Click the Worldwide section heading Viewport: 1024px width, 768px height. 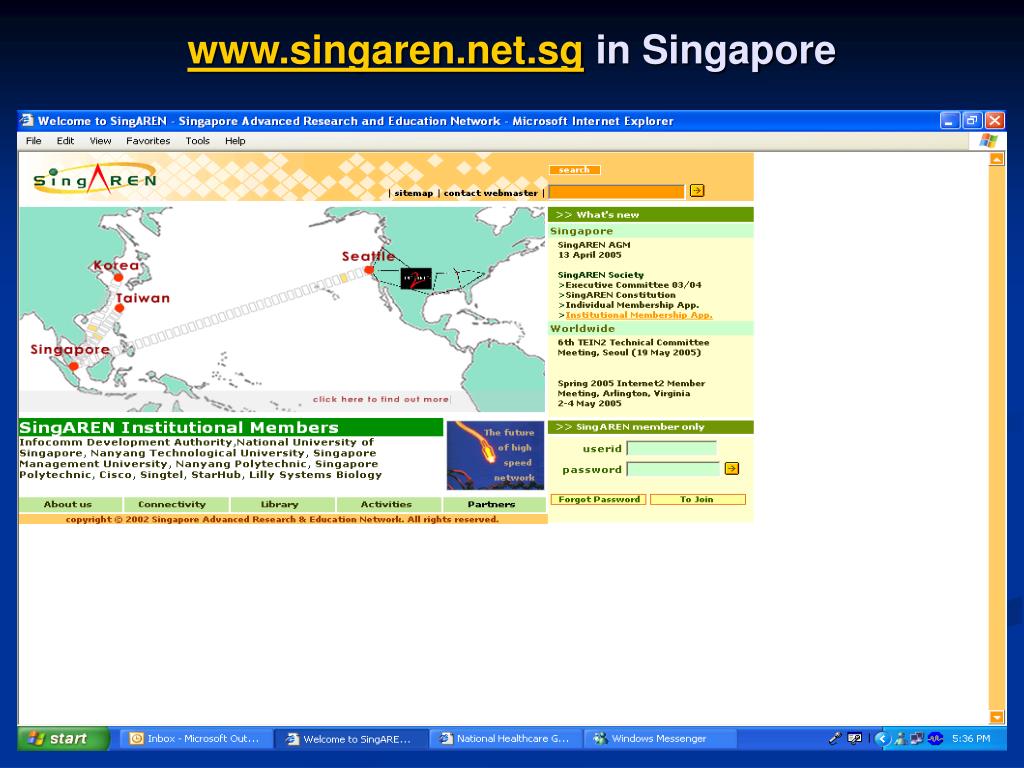[x=583, y=328]
